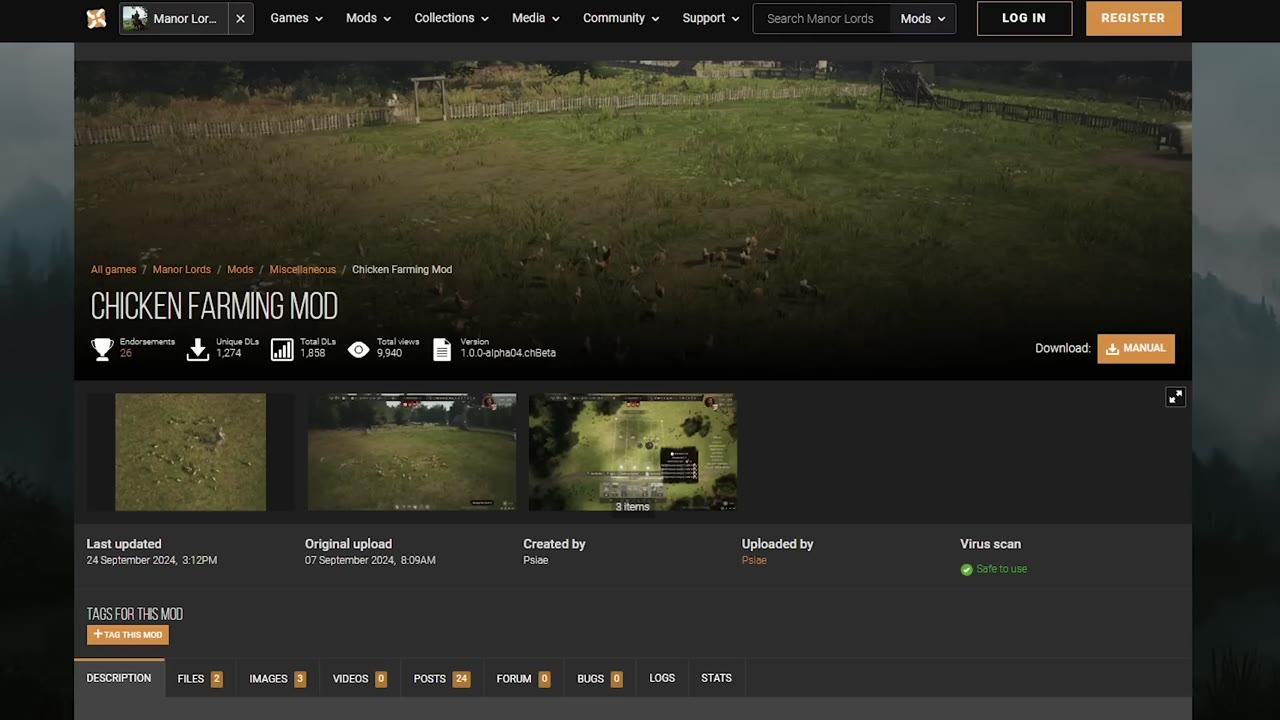Switch to the STATS tab
The image size is (1280, 720).
click(x=716, y=678)
